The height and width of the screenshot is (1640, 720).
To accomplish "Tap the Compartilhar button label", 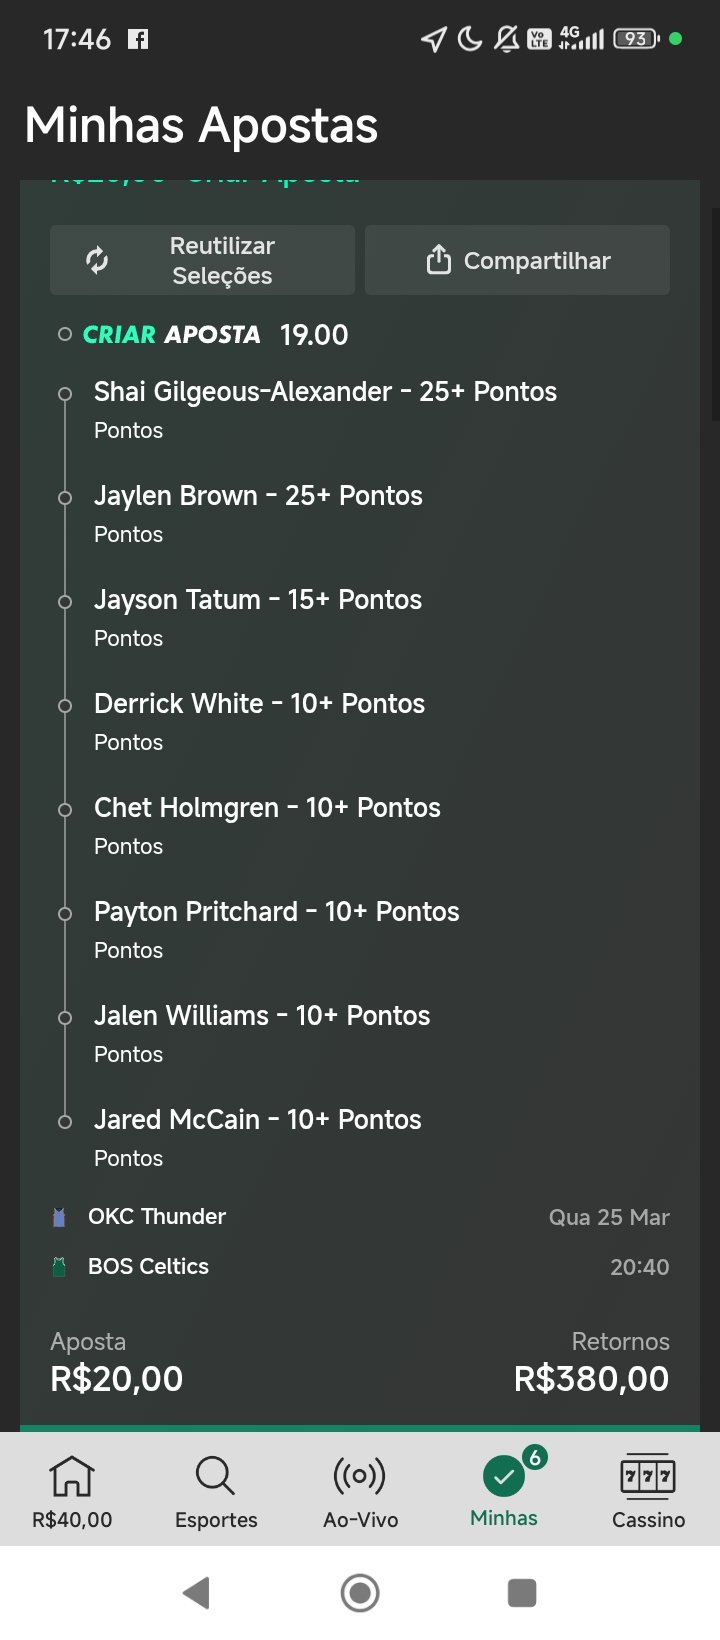I will pyautogui.click(x=537, y=261).
